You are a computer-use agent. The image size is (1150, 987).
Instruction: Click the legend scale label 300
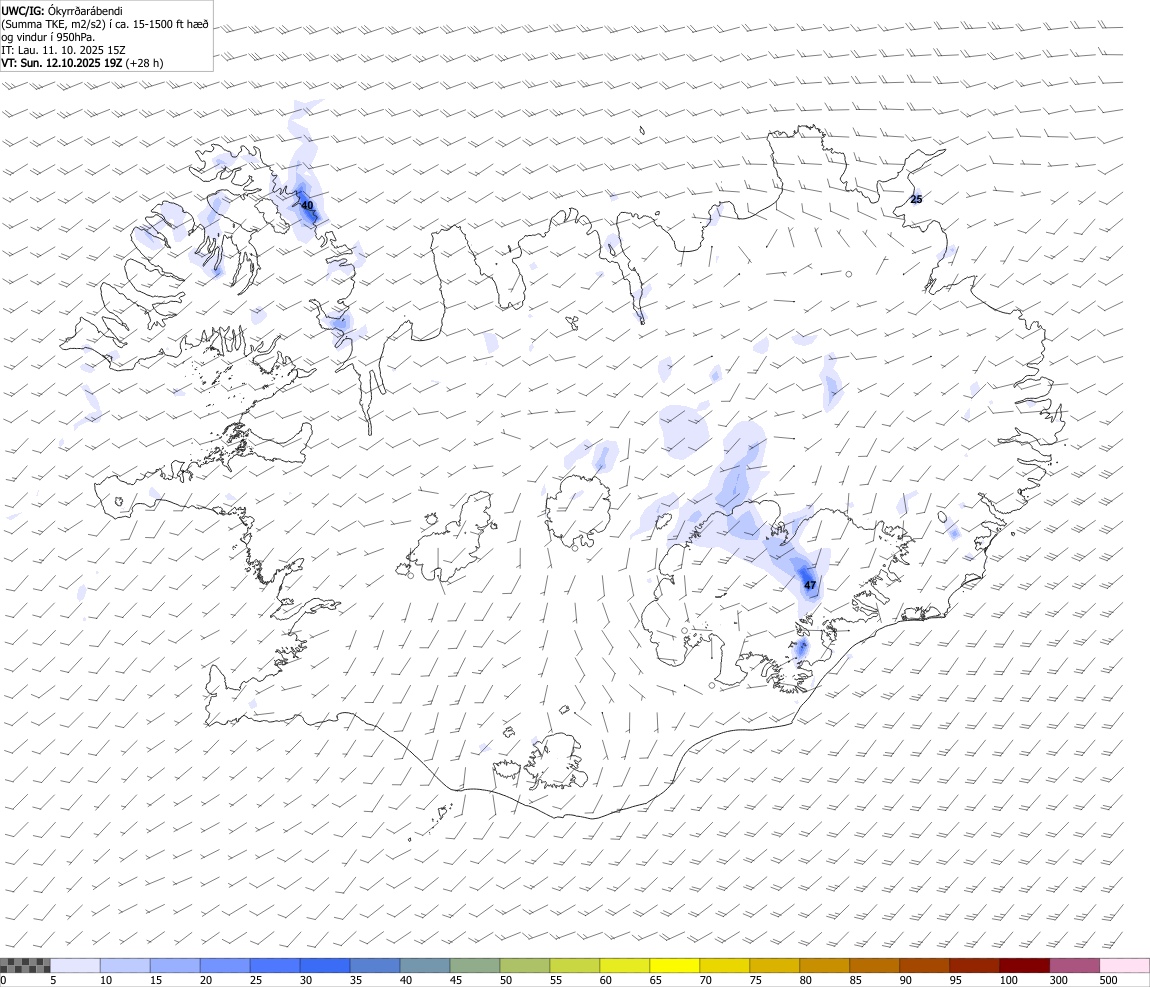1058,980
